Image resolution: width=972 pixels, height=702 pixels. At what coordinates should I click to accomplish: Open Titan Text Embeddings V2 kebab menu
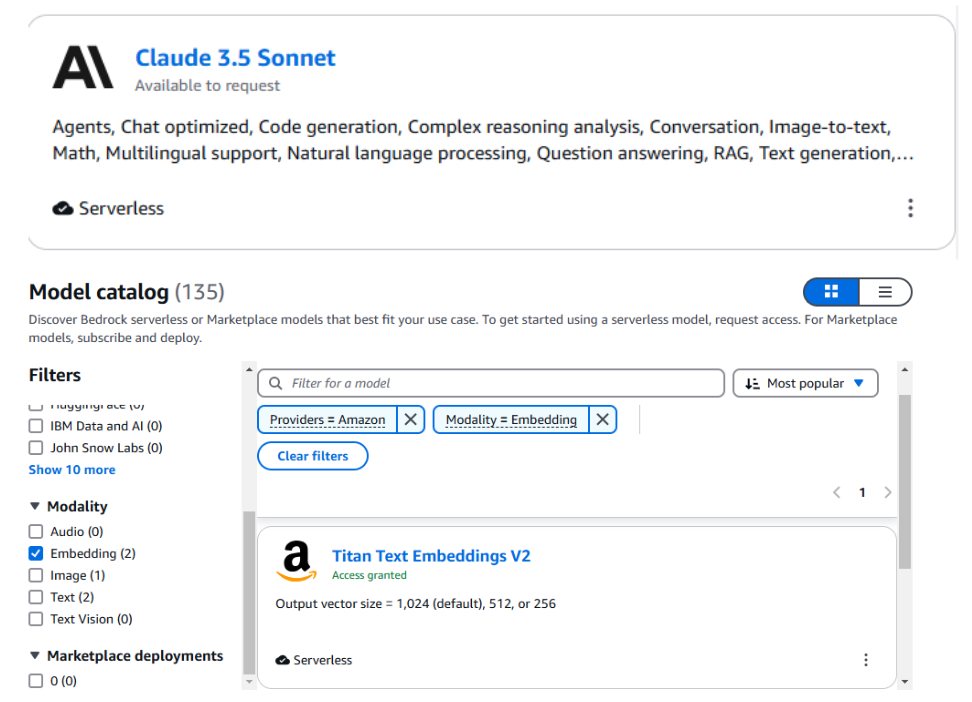[866, 660]
